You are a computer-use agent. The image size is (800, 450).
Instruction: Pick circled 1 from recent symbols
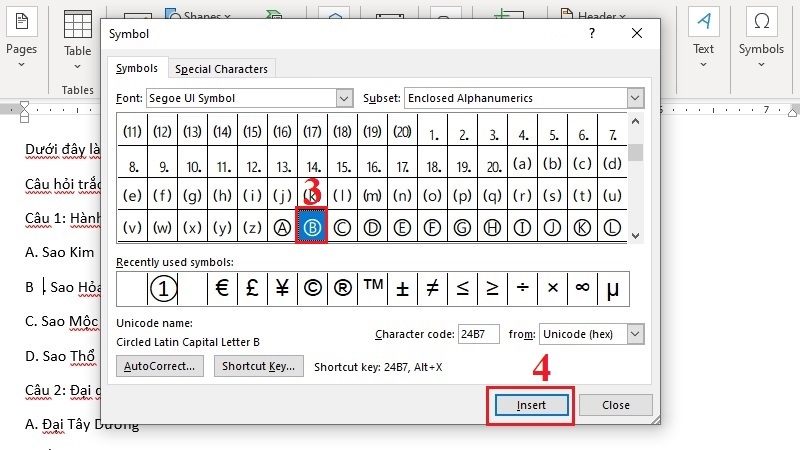[163, 289]
